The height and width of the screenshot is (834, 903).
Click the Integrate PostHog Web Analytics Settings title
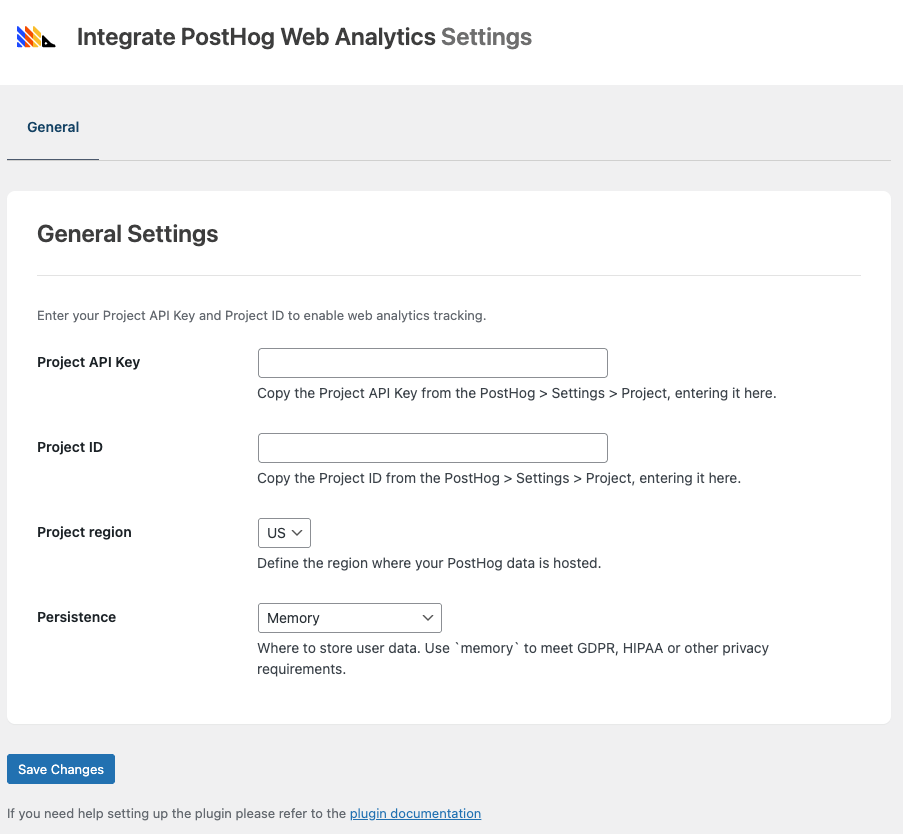point(304,37)
